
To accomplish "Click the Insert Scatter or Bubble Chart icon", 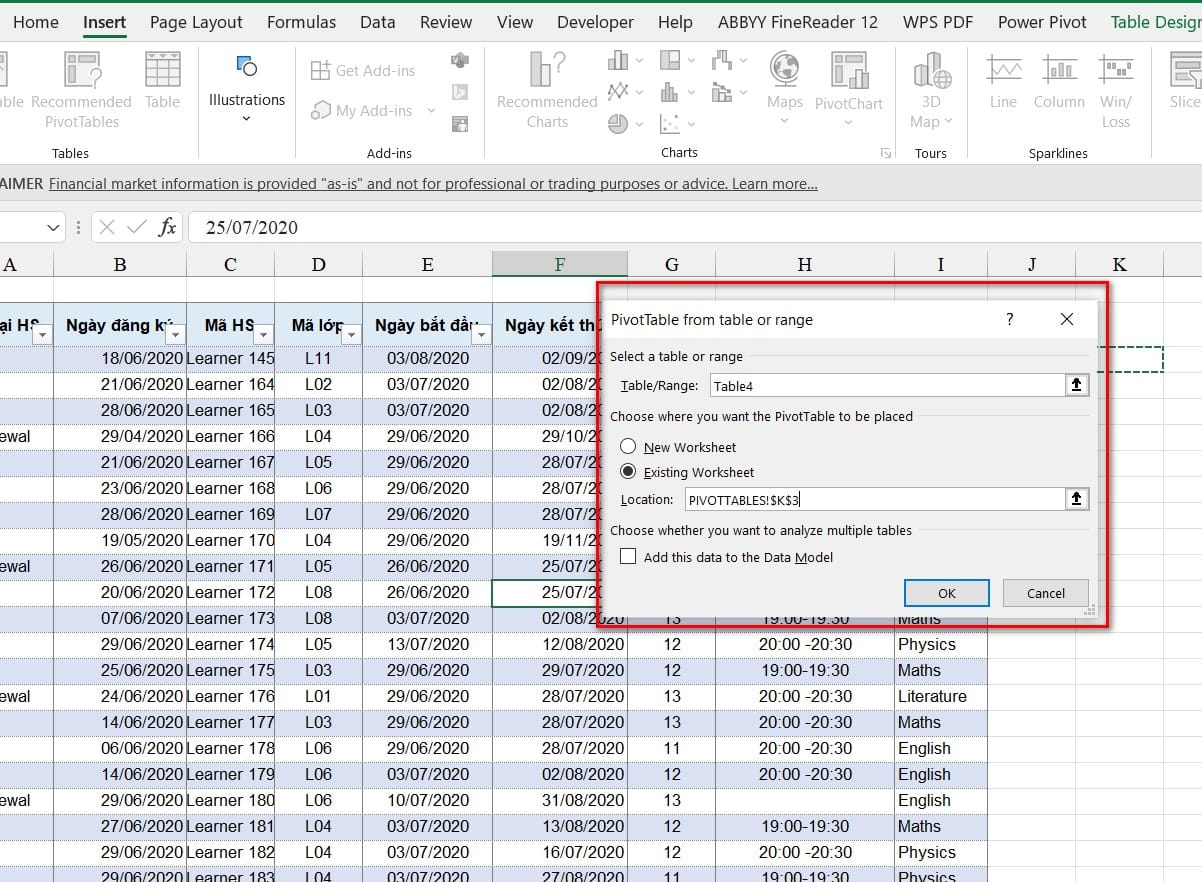I will click(x=670, y=124).
